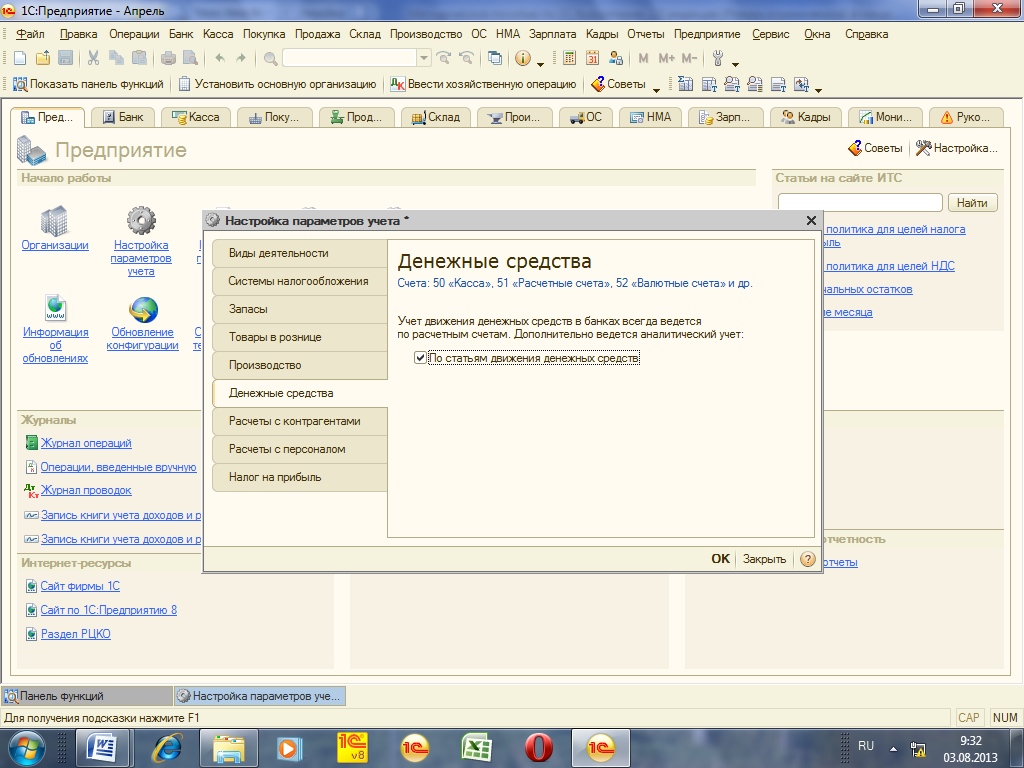Image resolution: width=1024 pixels, height=768 pixels.
Task: Click the Help info toolbar icon
Action: click(x=522, y=58)
